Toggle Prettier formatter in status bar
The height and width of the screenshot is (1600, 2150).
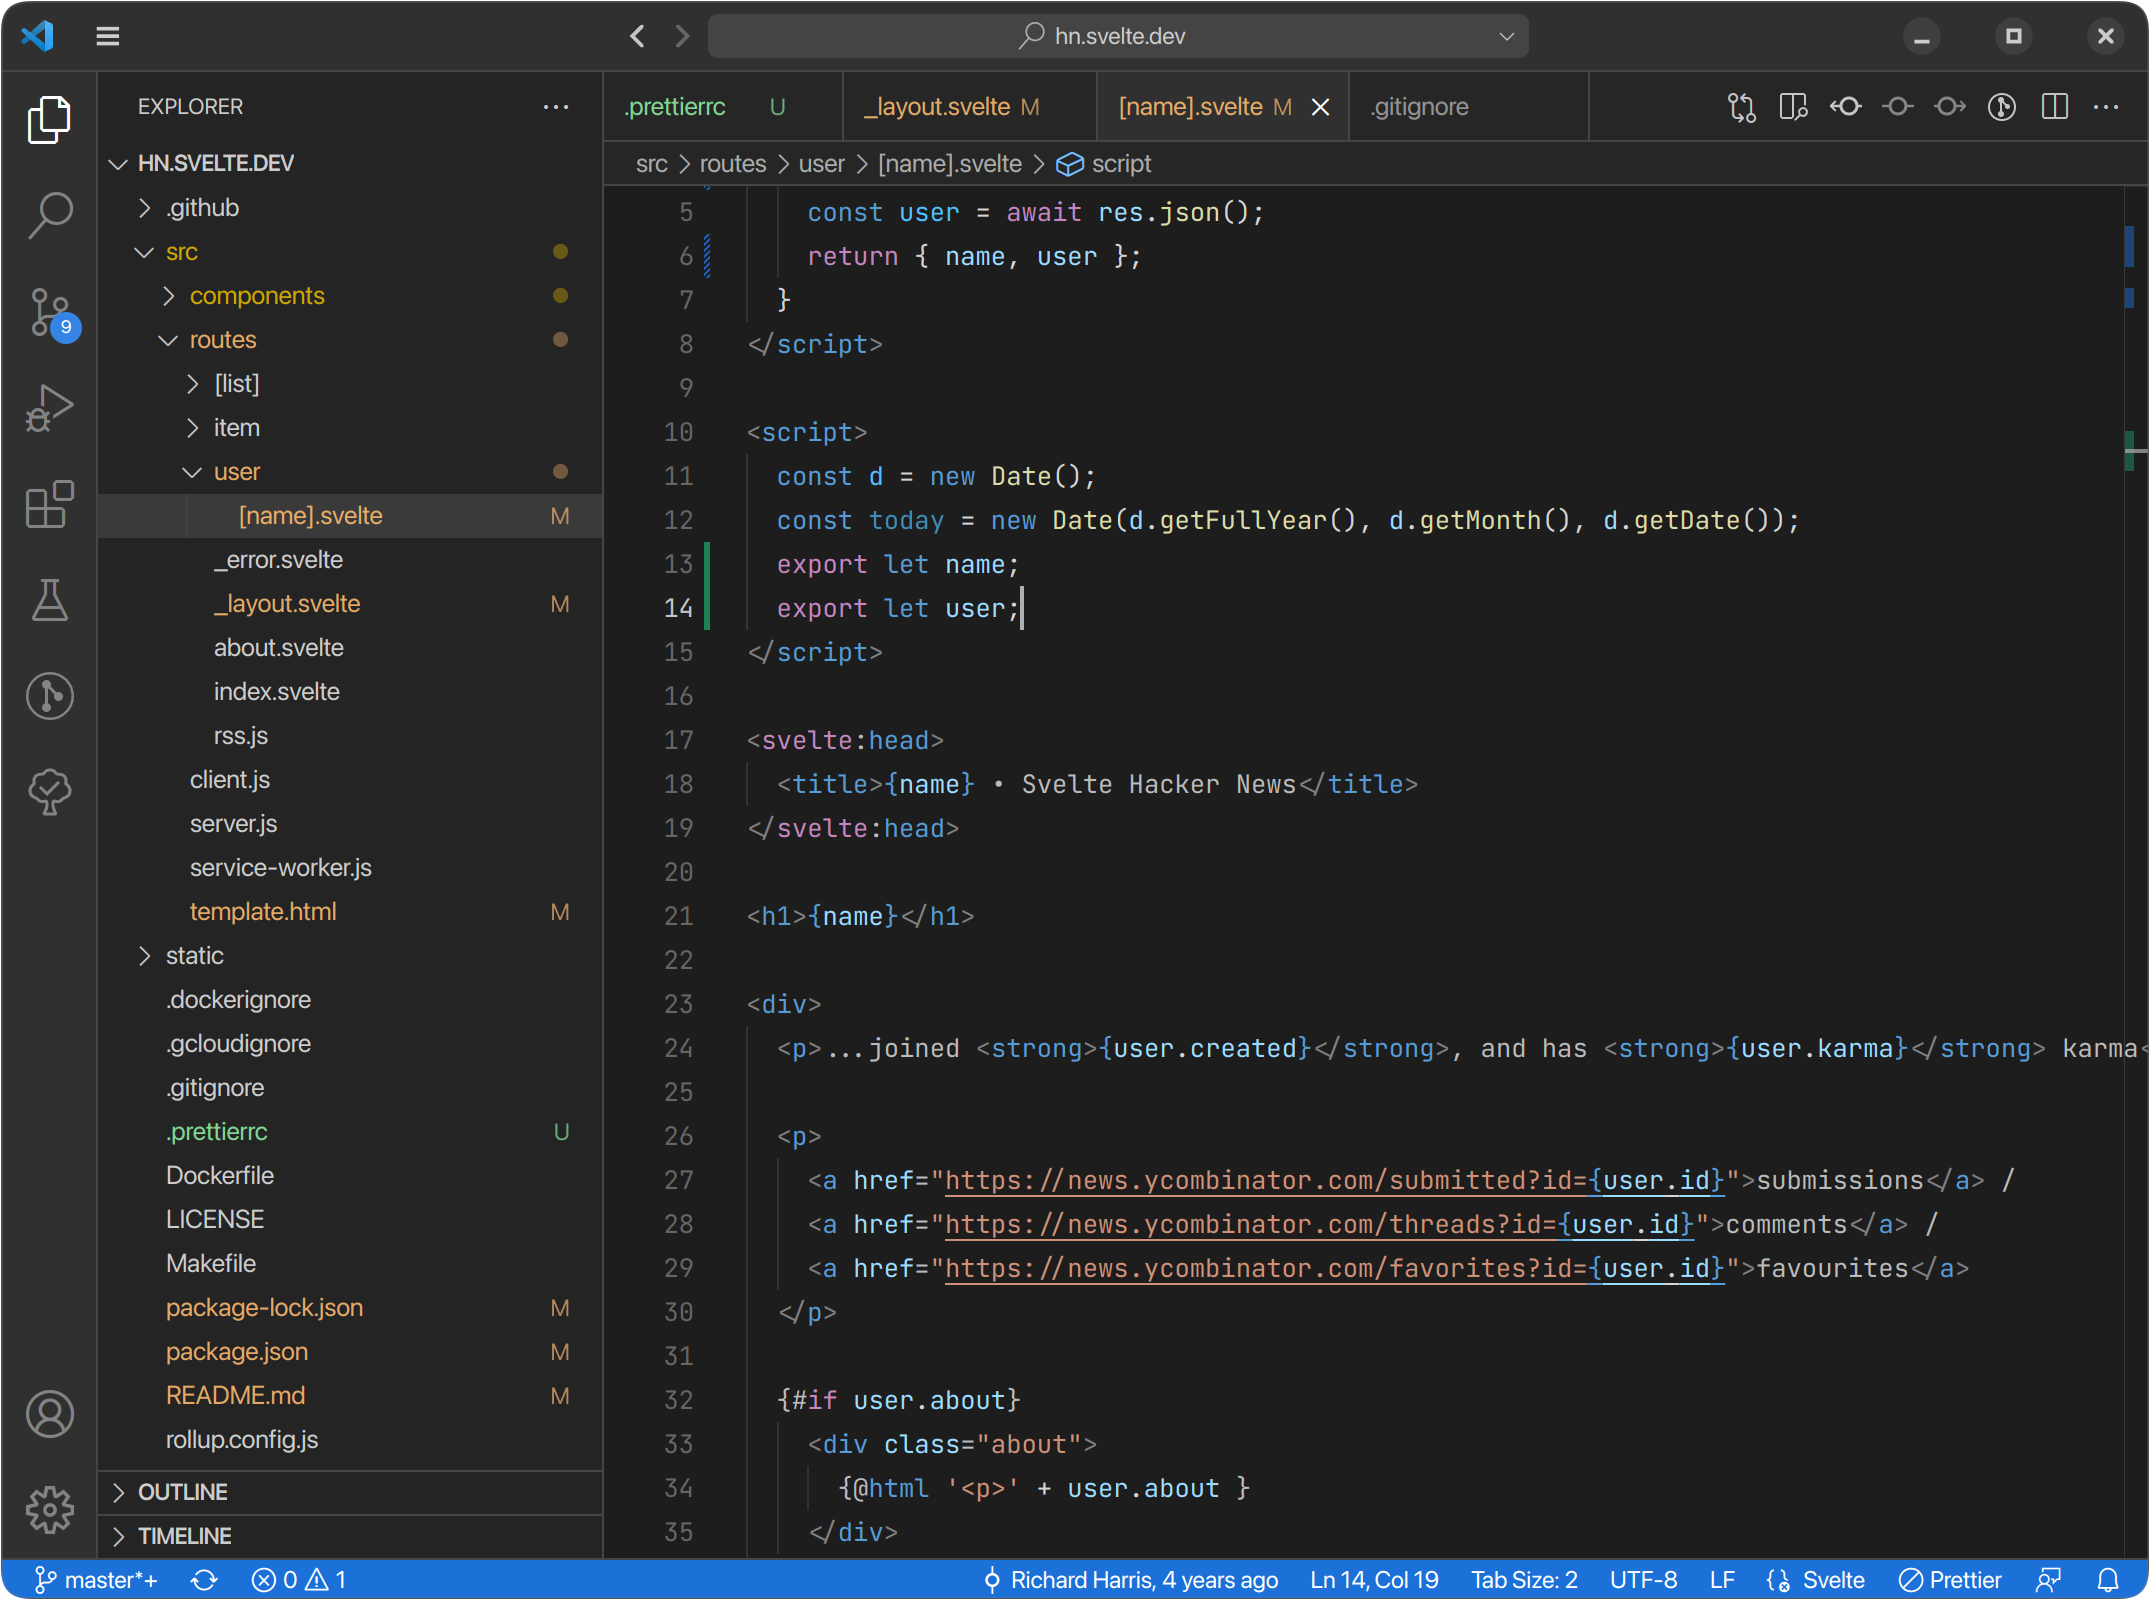[1950, 1580]
